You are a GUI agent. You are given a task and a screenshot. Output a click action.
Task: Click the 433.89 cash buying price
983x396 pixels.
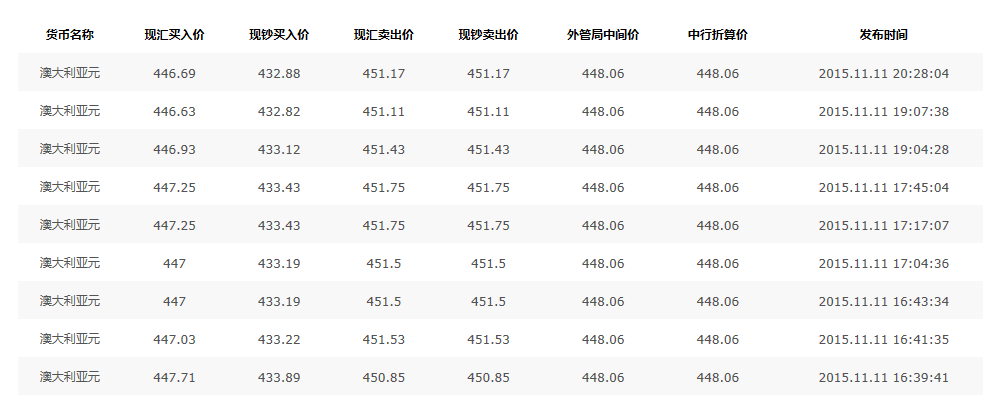pyautogui.click(x=279, y=378)
